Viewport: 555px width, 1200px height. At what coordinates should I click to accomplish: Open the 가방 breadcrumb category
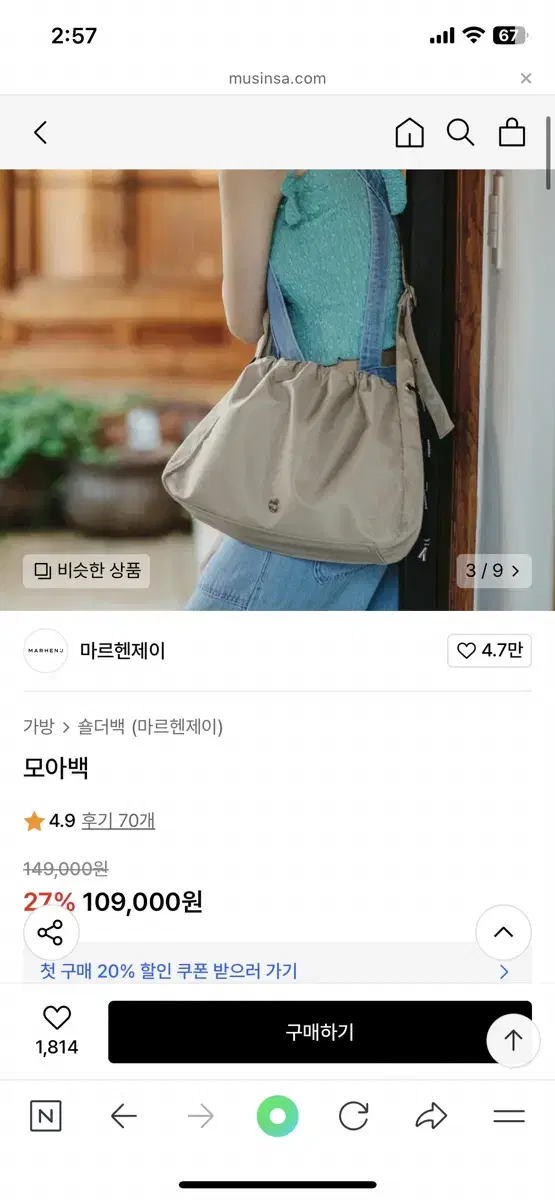click(x=39, y=727)
